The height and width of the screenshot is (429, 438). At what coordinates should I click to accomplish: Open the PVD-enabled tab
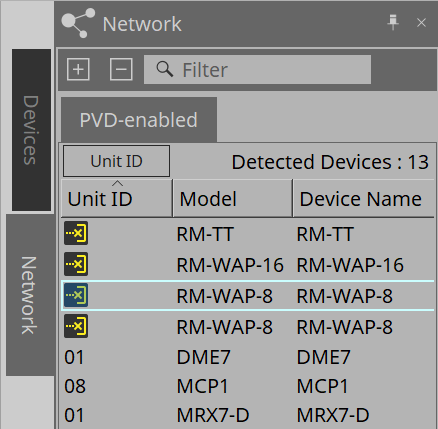[139, 120]
